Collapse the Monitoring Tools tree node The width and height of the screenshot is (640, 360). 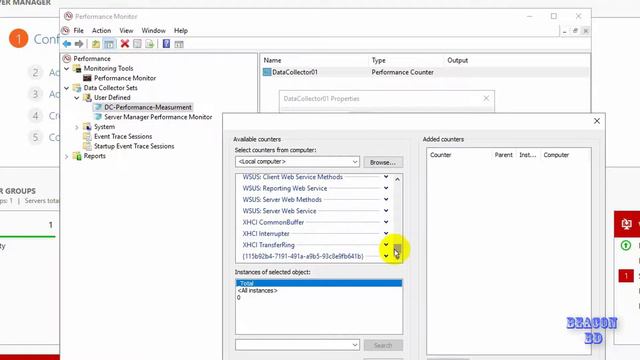[x=67, y=69]
